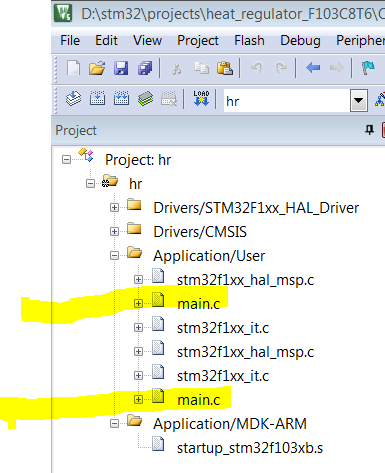Open the View menu
The image size is (385, 473).
[x=147, y=41]
